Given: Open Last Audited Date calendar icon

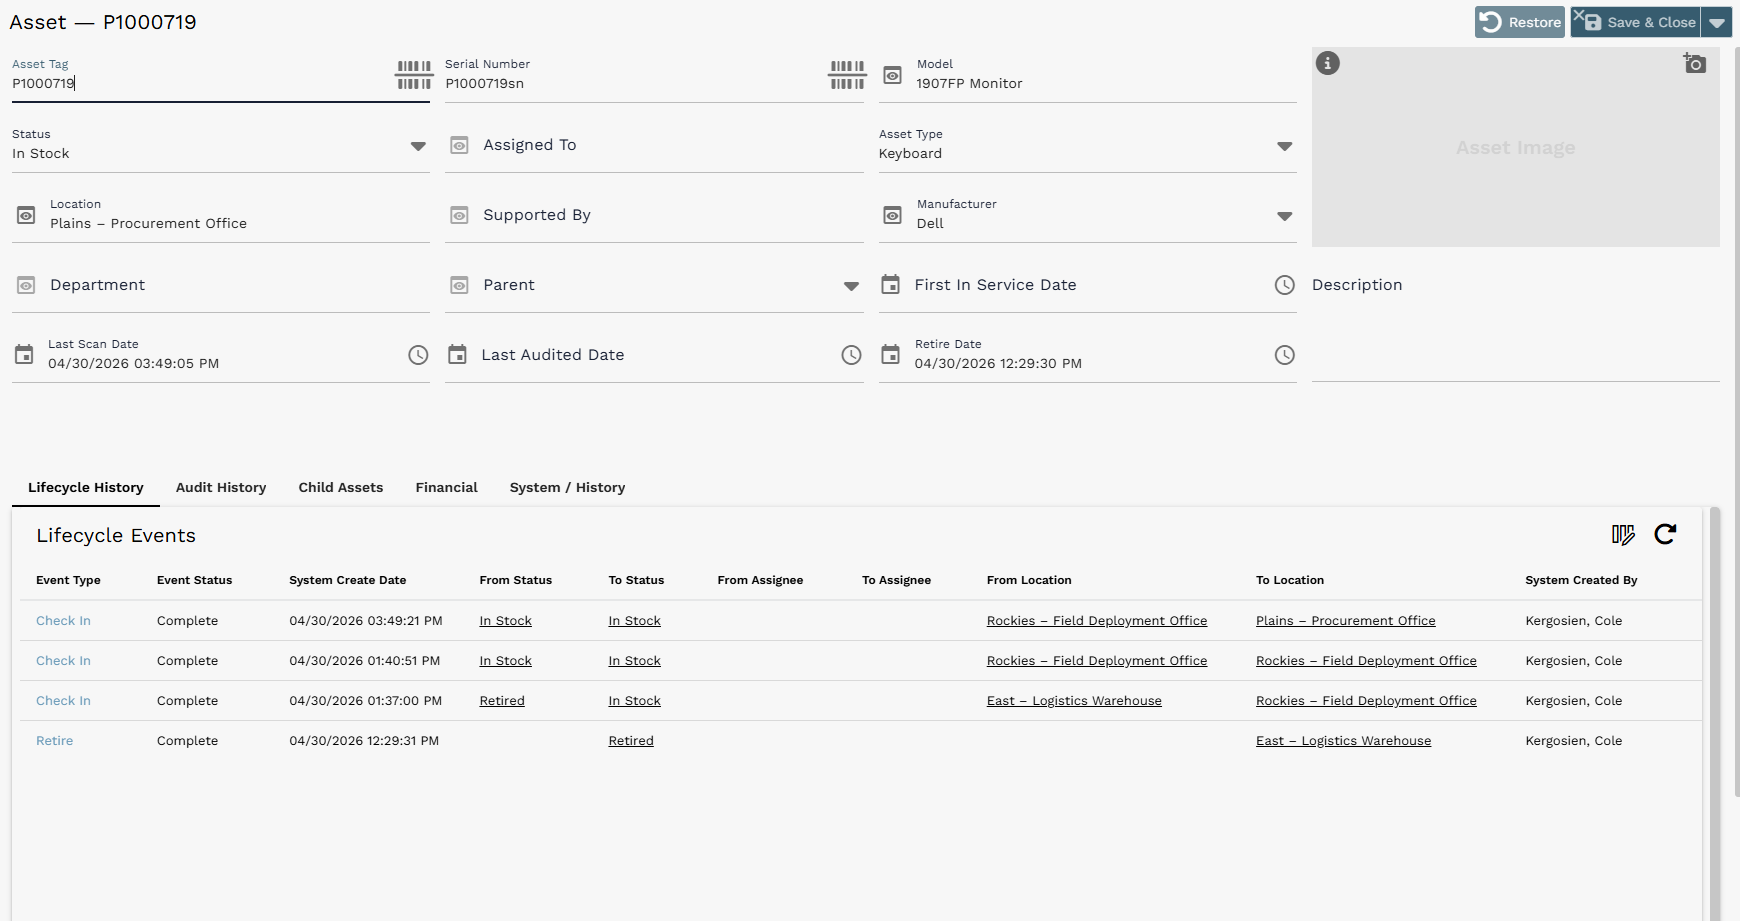Looking at the screenshot, I should (x=457, y=354).
